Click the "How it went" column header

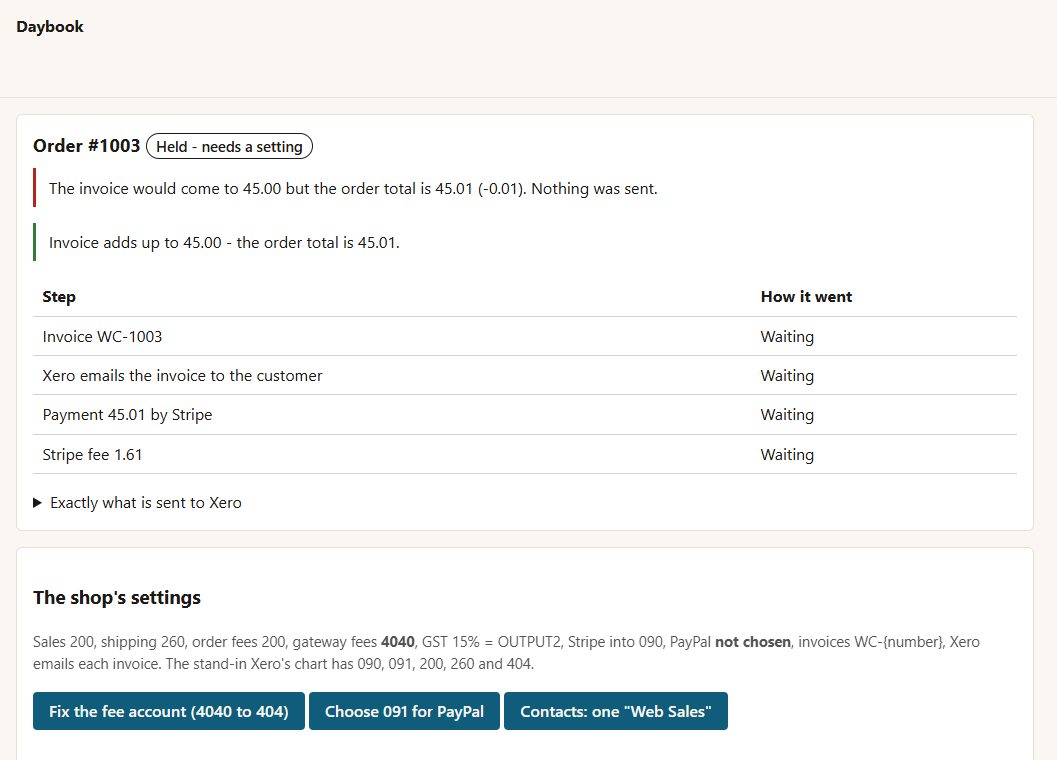click(x=806, y=297)
